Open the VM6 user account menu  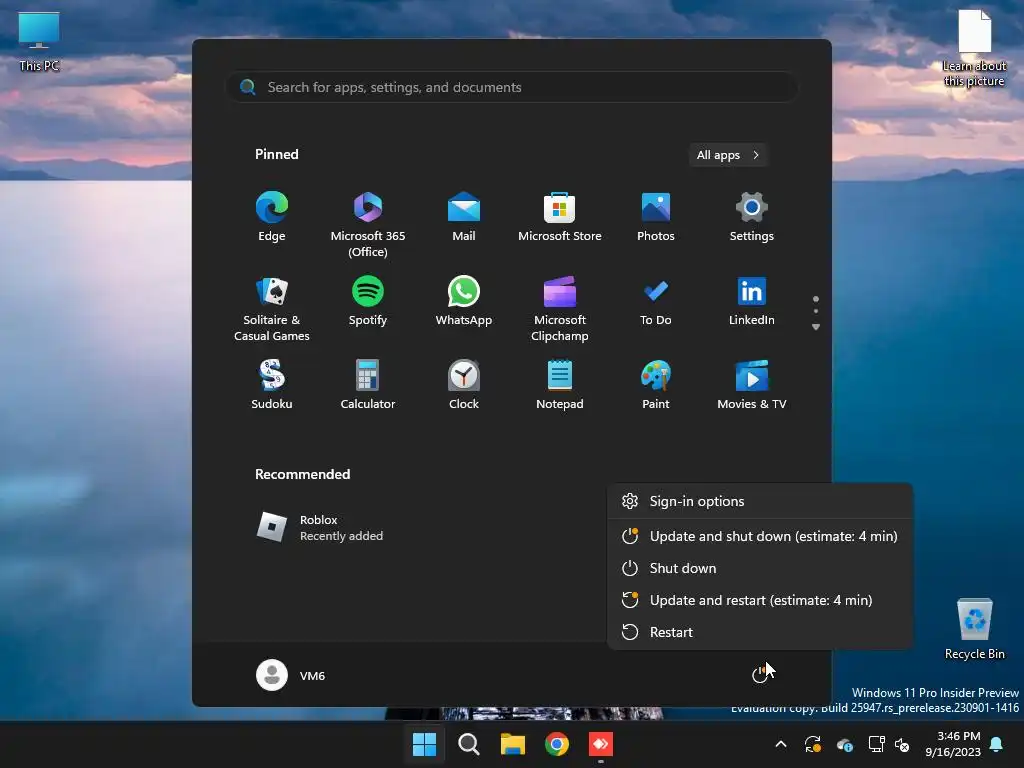pos(291,675)
